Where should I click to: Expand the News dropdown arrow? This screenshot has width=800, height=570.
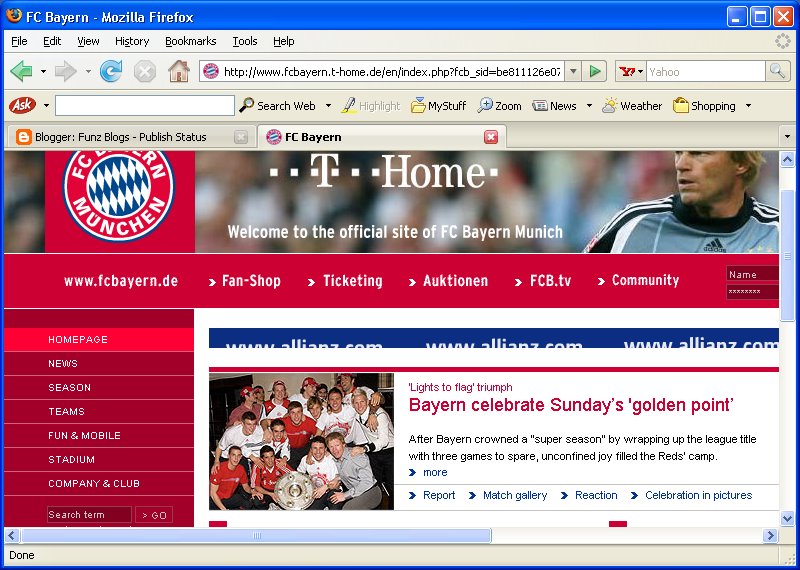(x=589, y=106)
